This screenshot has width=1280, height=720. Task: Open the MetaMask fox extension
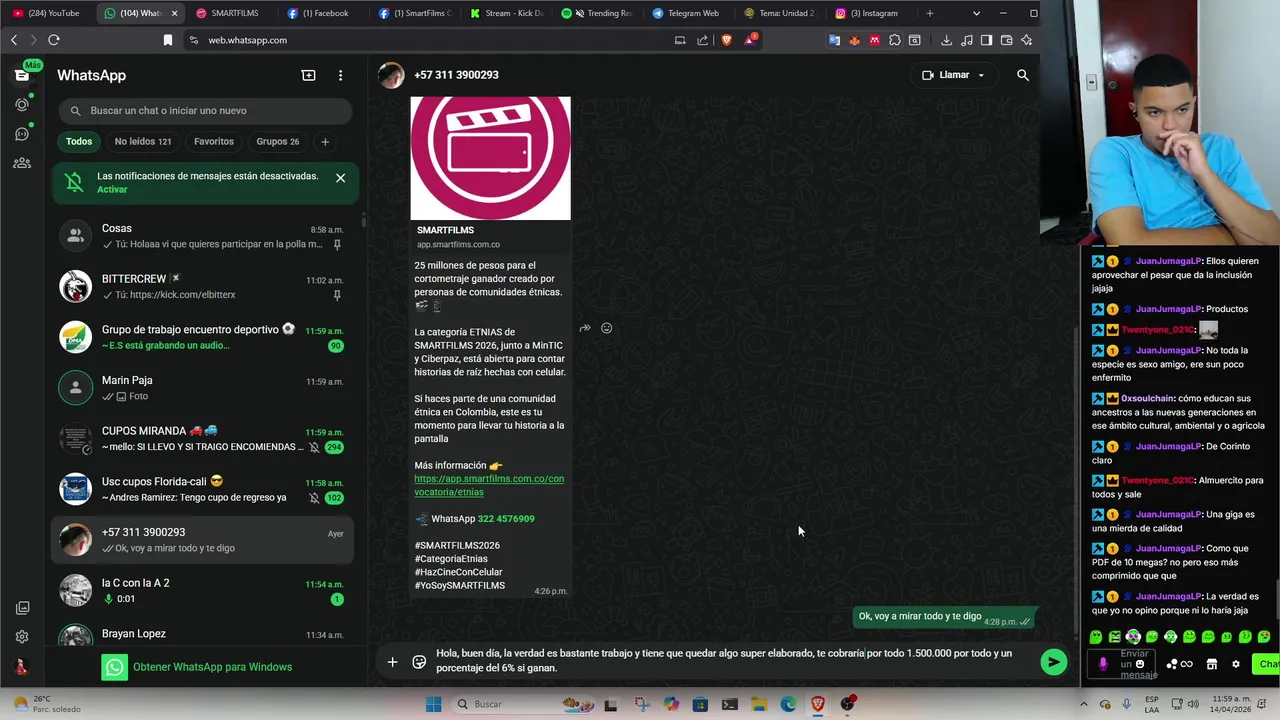(x=854, y=40)
